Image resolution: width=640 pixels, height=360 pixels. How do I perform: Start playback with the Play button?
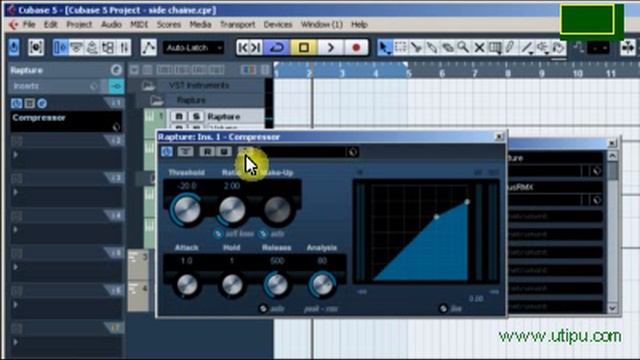pyautogui.click(x=330, y=48)
